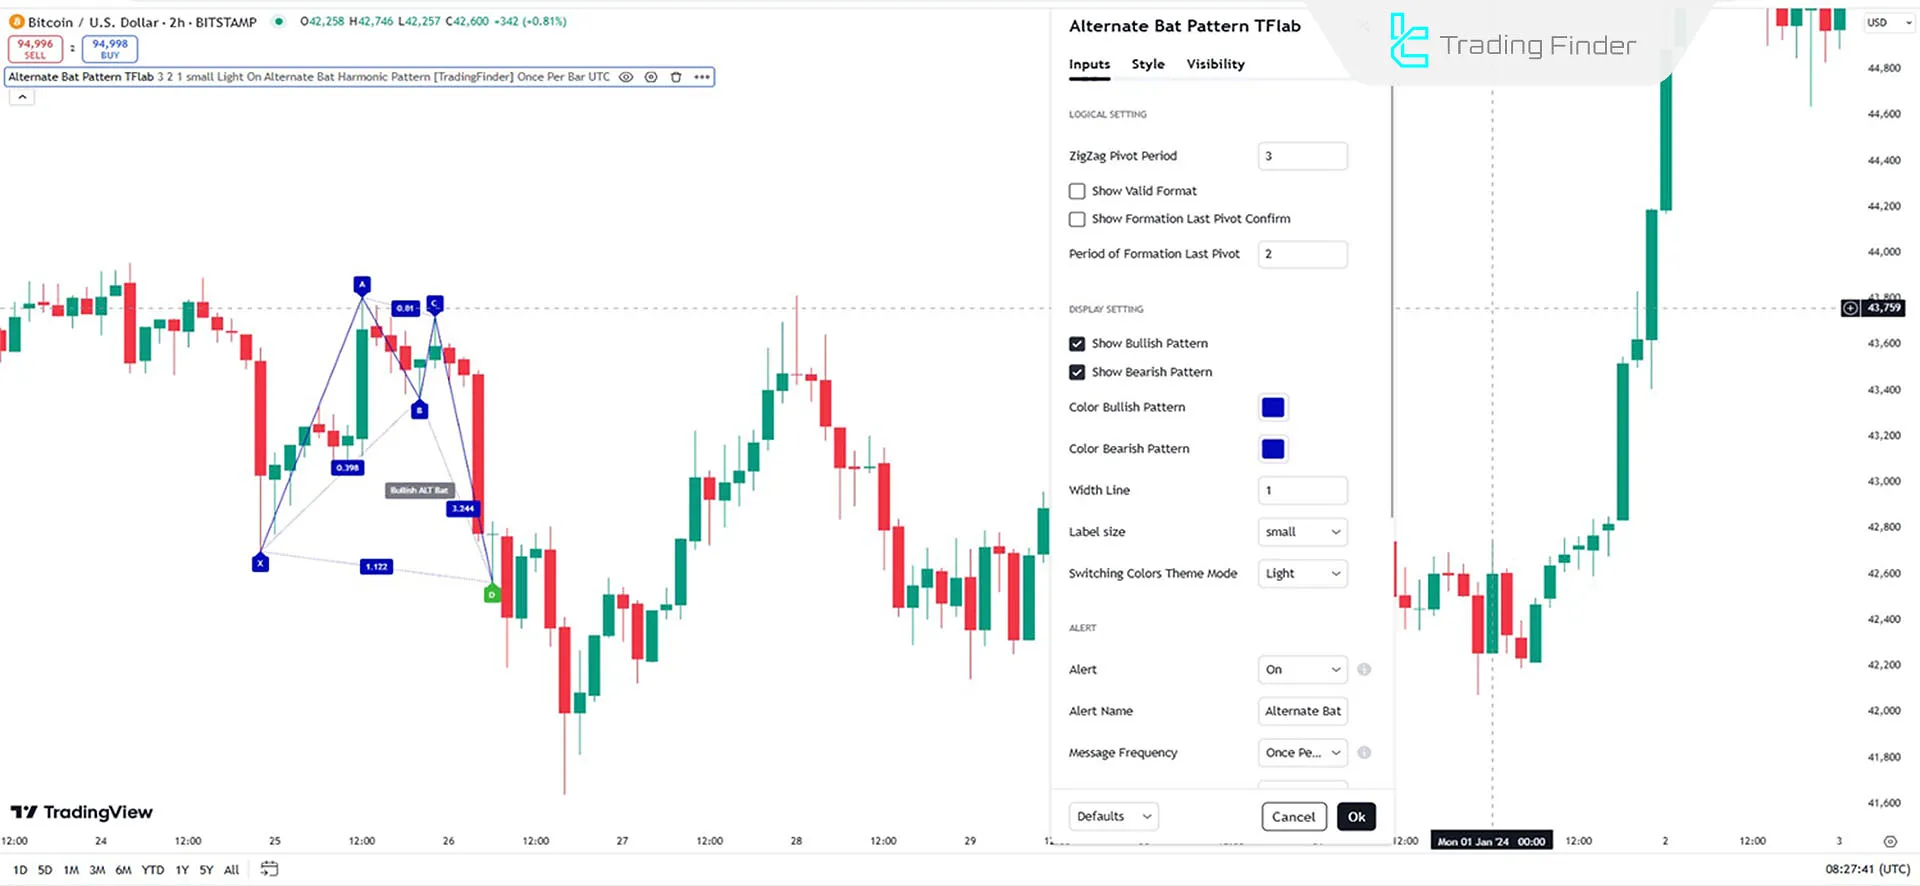Switch to the Style tab
This screenshot has width=1920, height=886.
1148,64
